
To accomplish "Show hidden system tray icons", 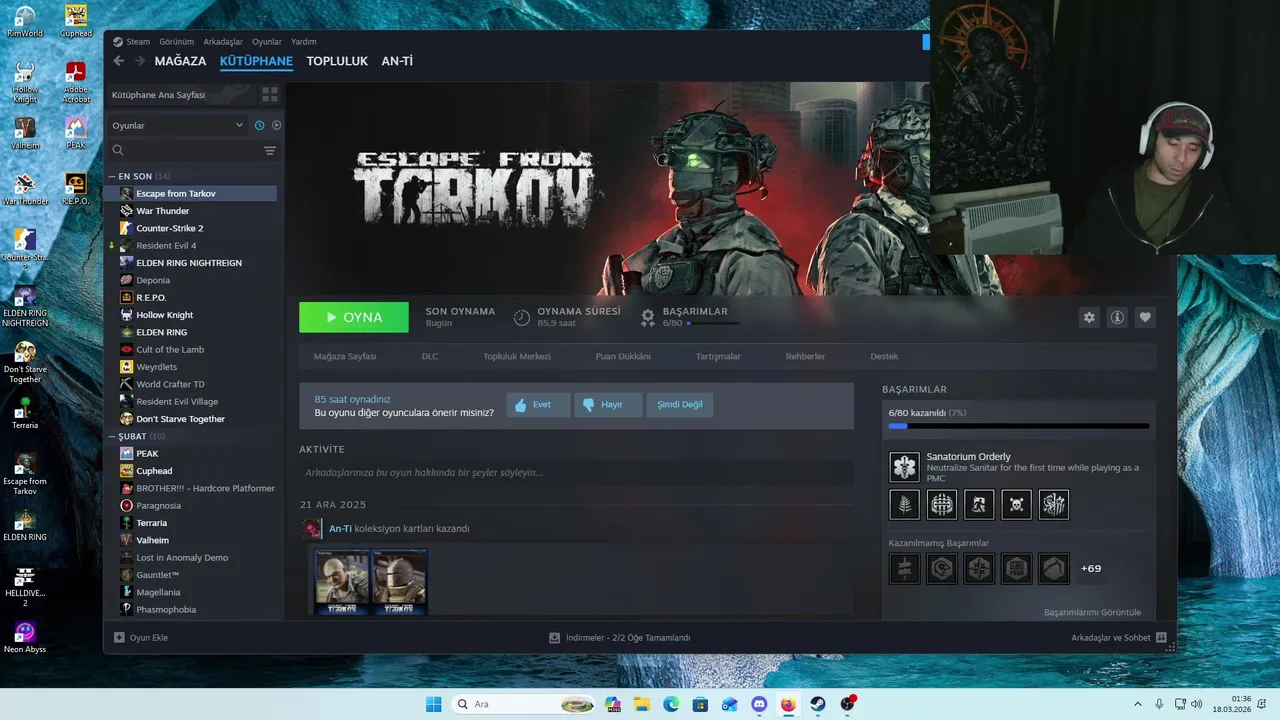I will coord(1137,704).
